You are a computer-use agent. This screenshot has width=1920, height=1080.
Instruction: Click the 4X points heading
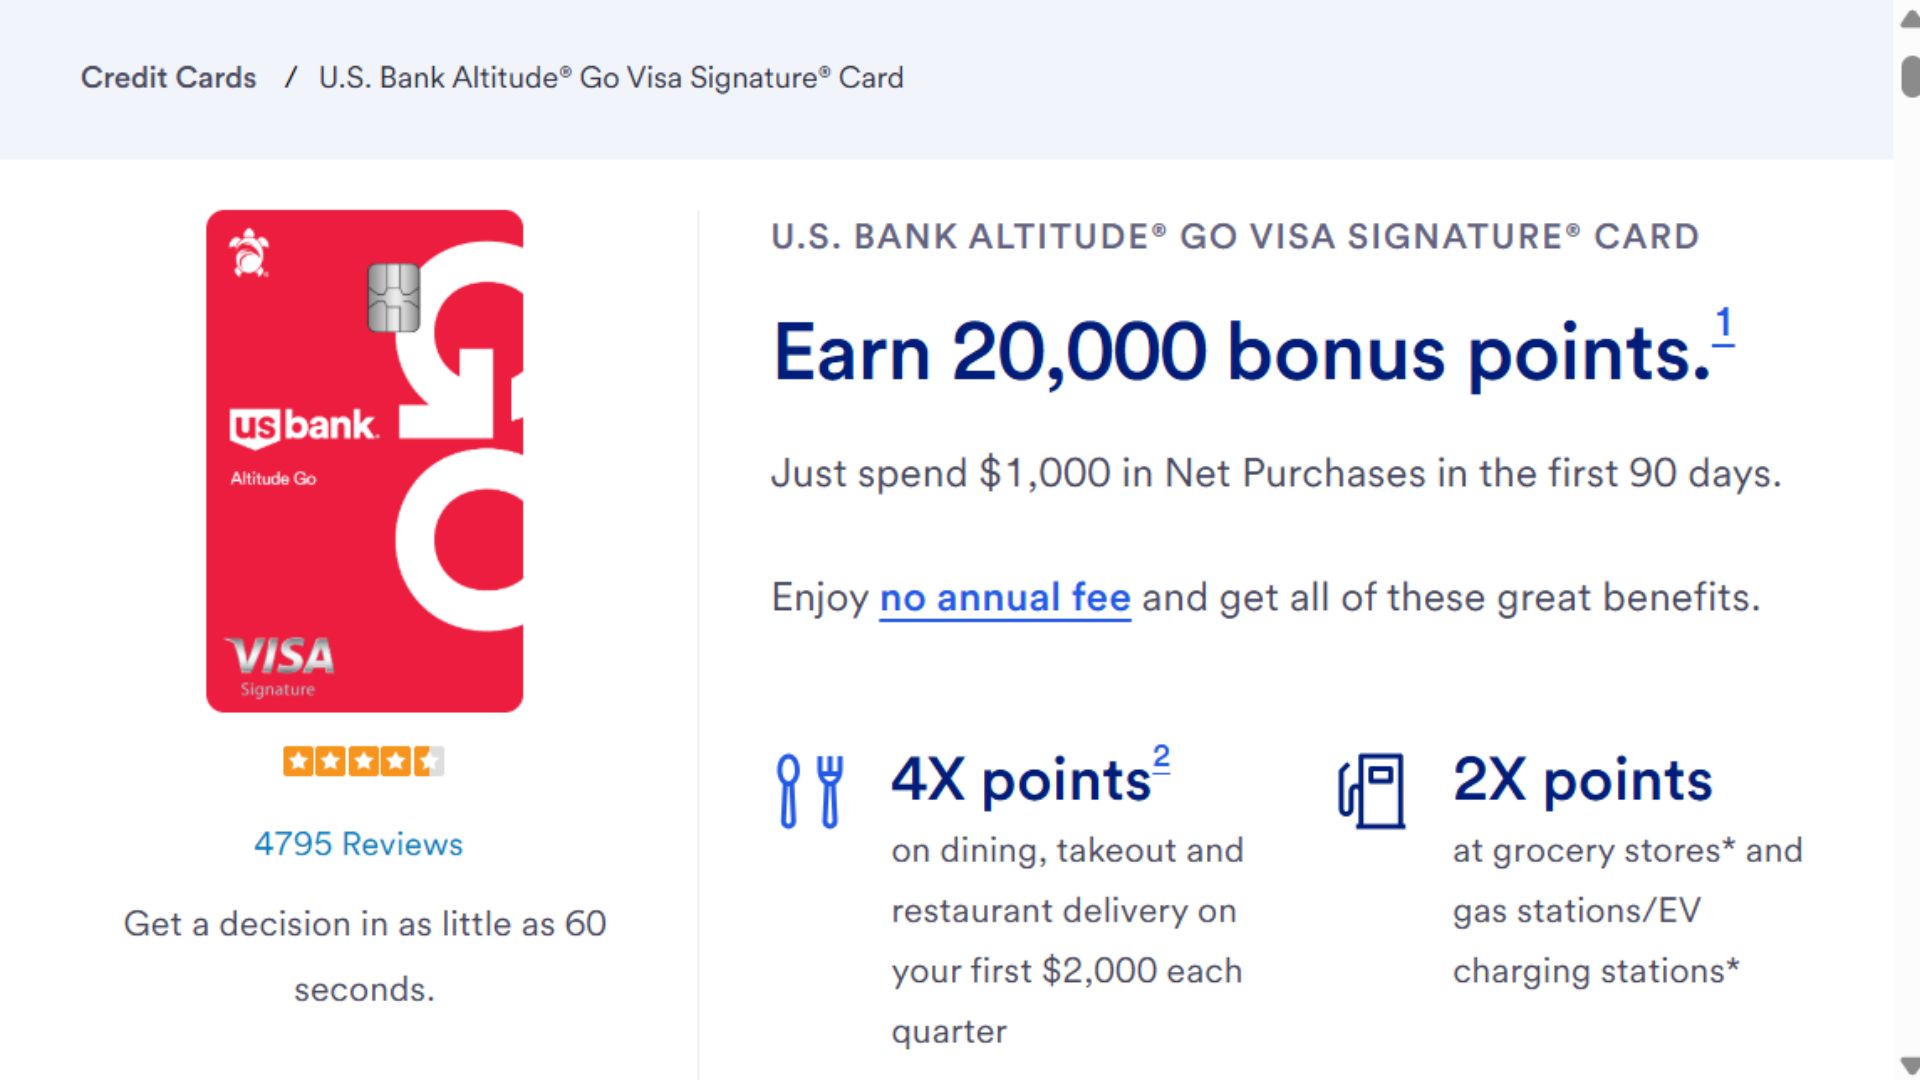click(1021, 780)
